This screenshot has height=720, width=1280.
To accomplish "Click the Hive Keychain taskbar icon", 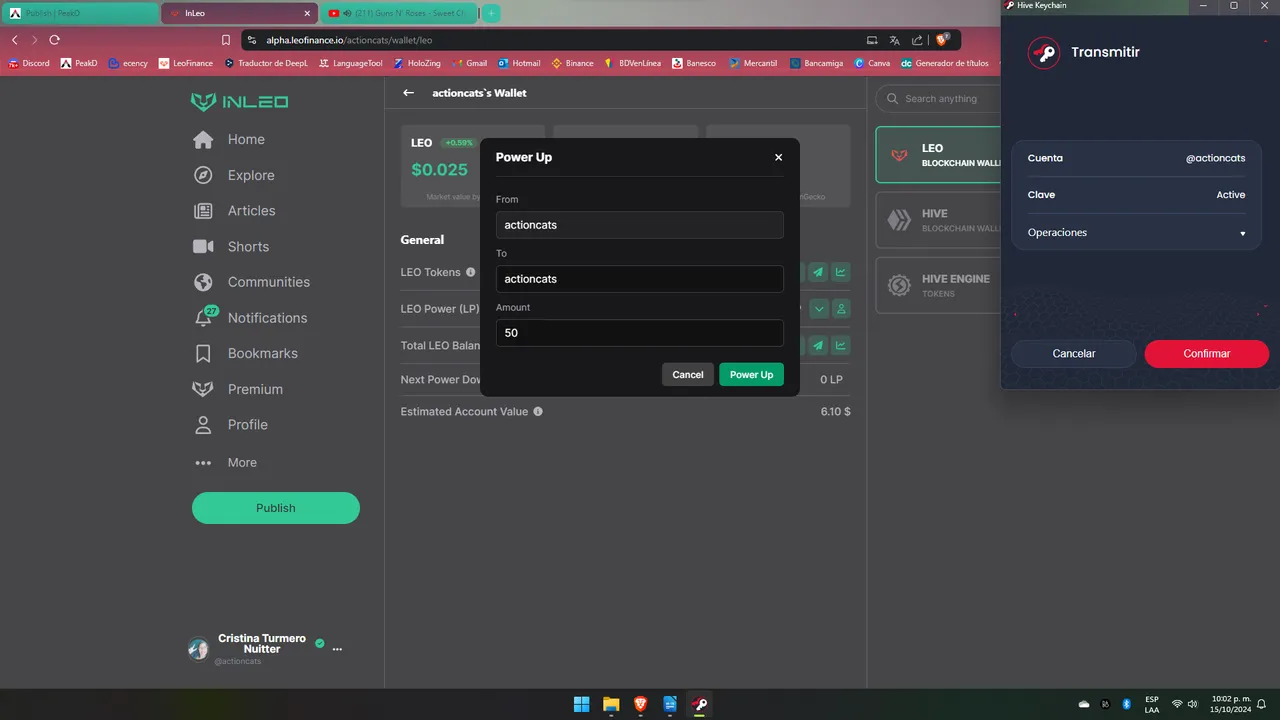I will [700, 704].
